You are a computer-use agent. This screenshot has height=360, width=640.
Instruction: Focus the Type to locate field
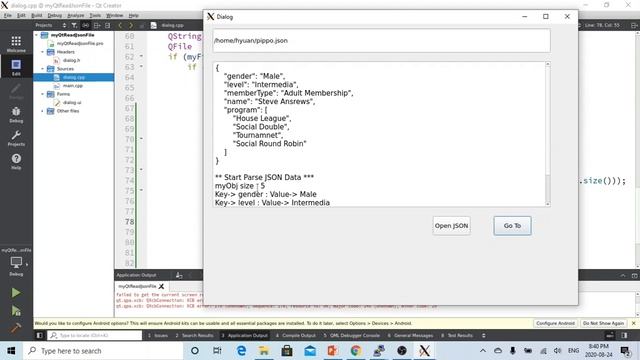(x=95, y=336)
